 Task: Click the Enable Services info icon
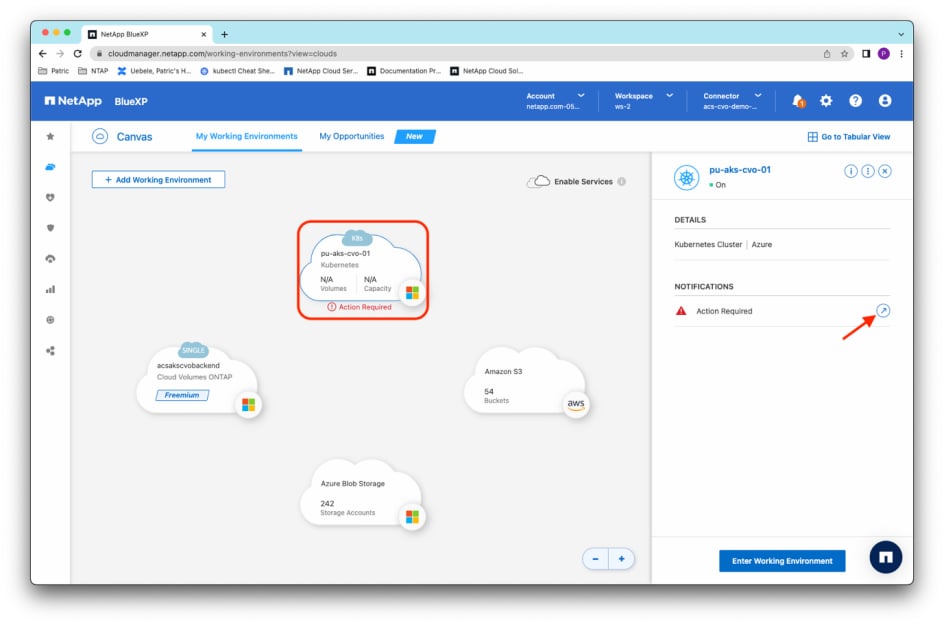coord(621,181)
